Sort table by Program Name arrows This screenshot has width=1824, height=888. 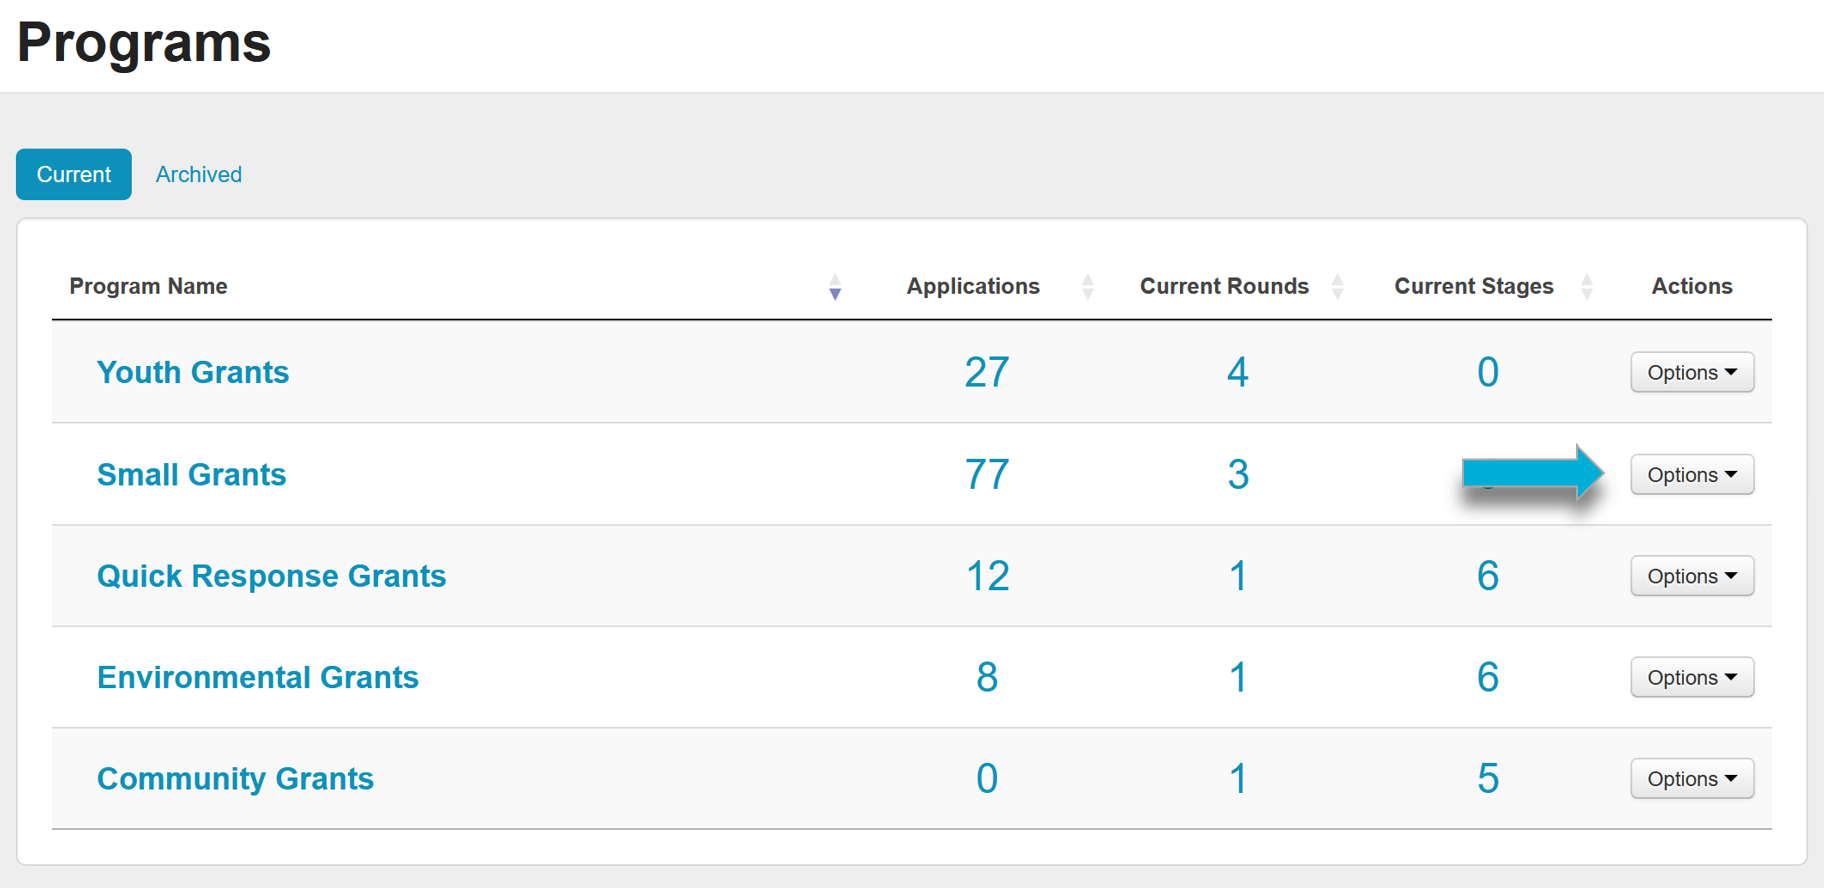click(x=835, y=287)
